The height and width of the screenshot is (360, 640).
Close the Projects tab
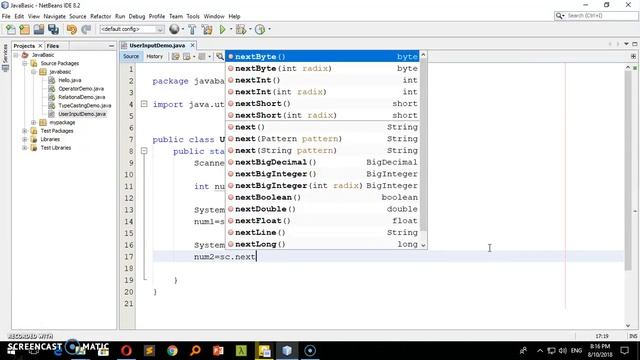[40, 46]
